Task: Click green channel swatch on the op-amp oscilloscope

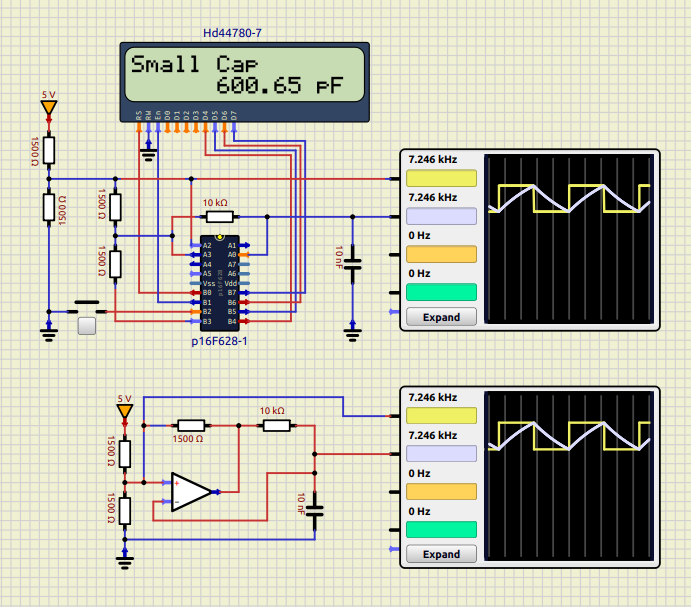Action: (441, 529)
